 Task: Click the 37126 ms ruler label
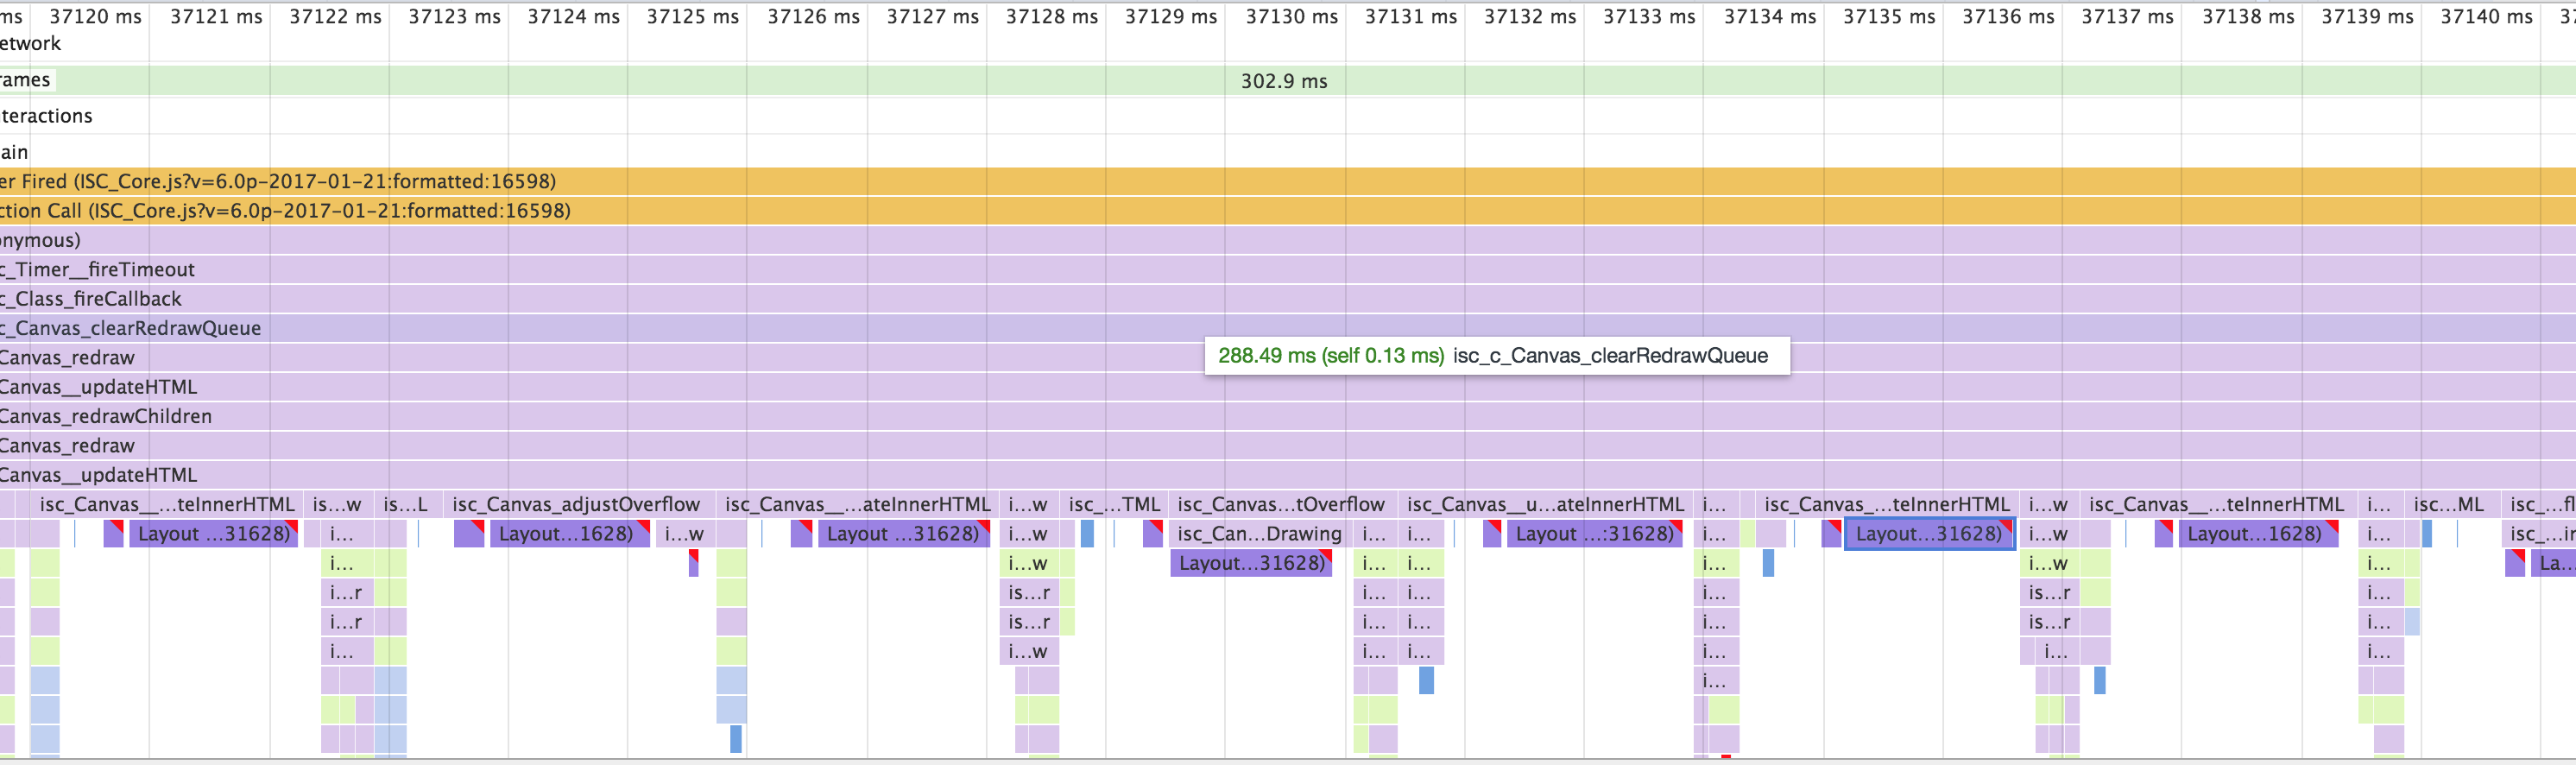(x=813, y=17)
